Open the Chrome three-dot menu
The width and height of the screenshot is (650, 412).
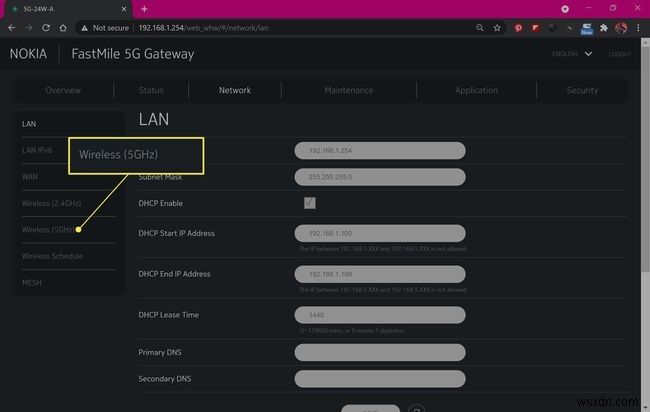coord(638,28)
